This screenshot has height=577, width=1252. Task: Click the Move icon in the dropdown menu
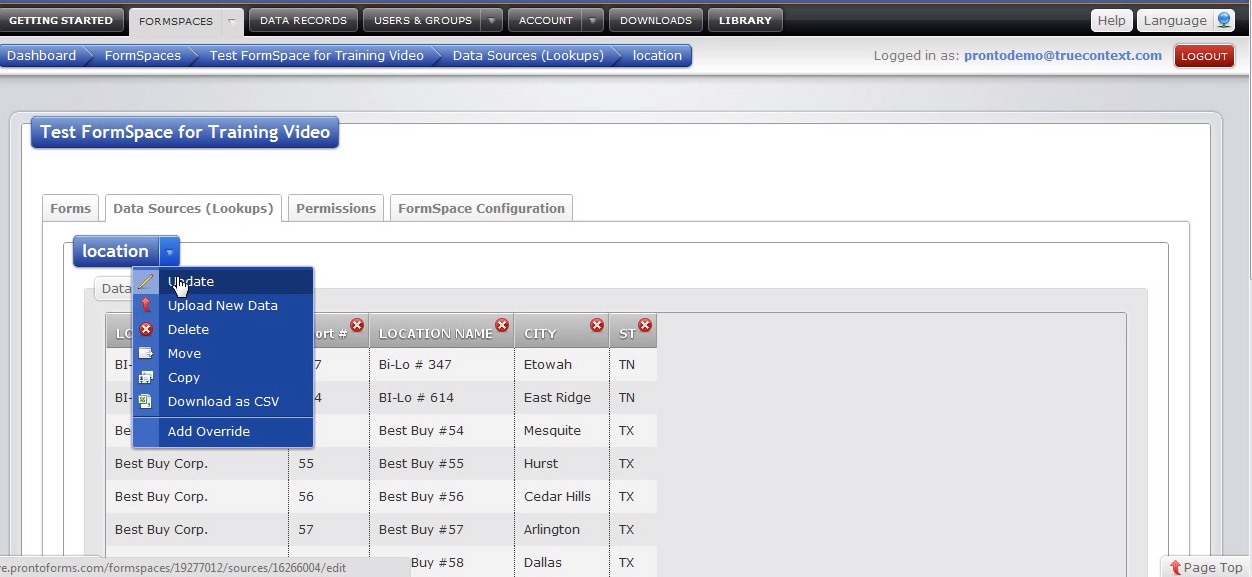(146, 354)
